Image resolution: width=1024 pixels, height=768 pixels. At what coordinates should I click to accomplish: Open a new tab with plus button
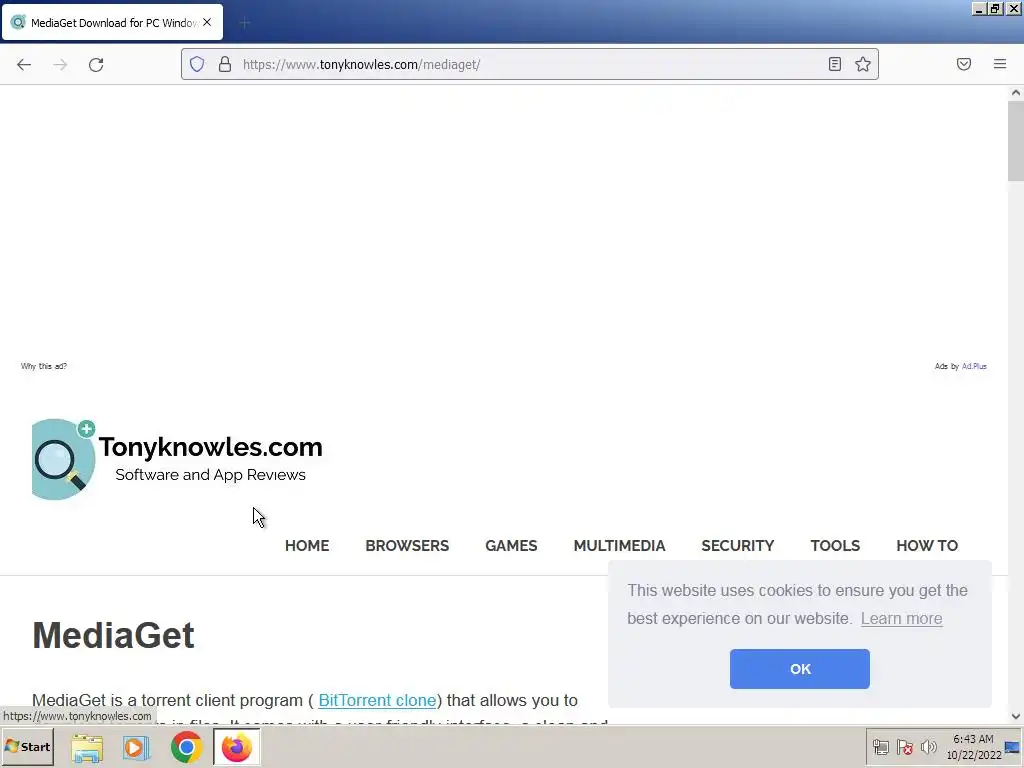click(x=245, y=23)
